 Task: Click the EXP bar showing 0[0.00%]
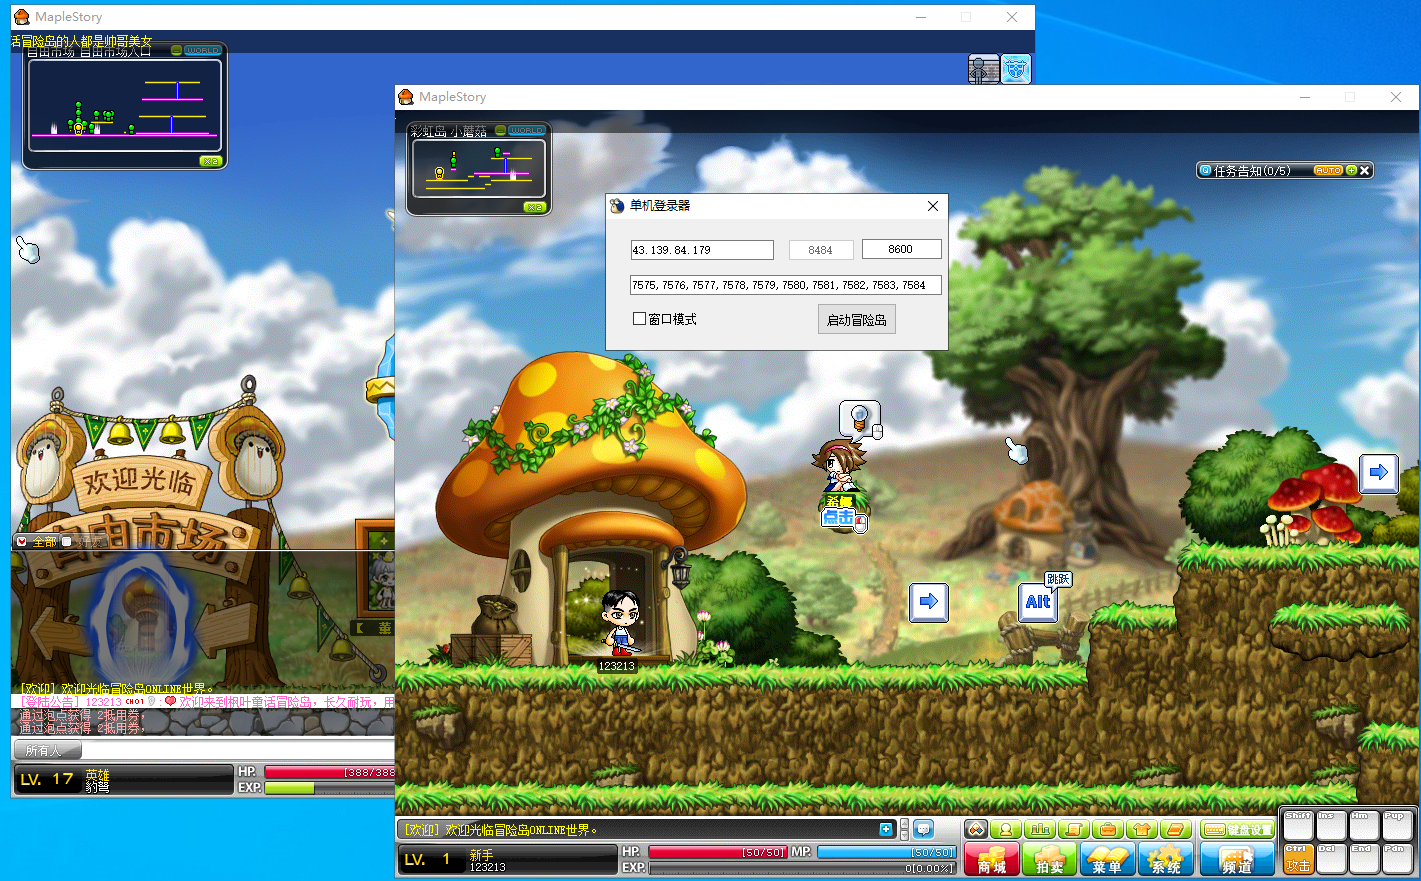point(802,868)
